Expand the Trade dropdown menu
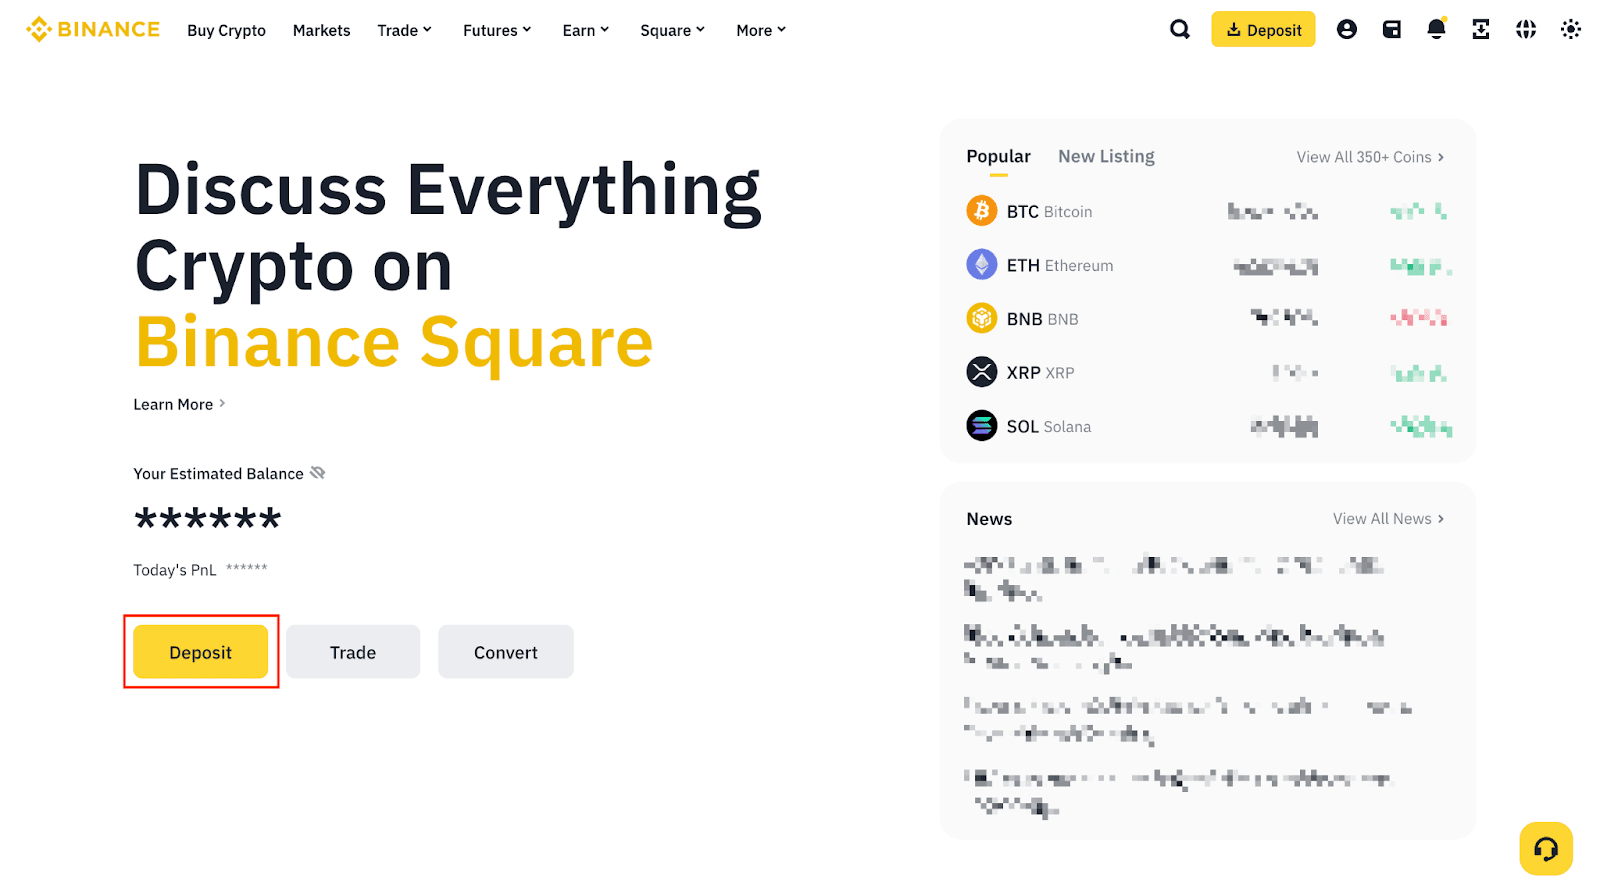Viewport: 1600px width, 878px height. [x=404, y=30]
